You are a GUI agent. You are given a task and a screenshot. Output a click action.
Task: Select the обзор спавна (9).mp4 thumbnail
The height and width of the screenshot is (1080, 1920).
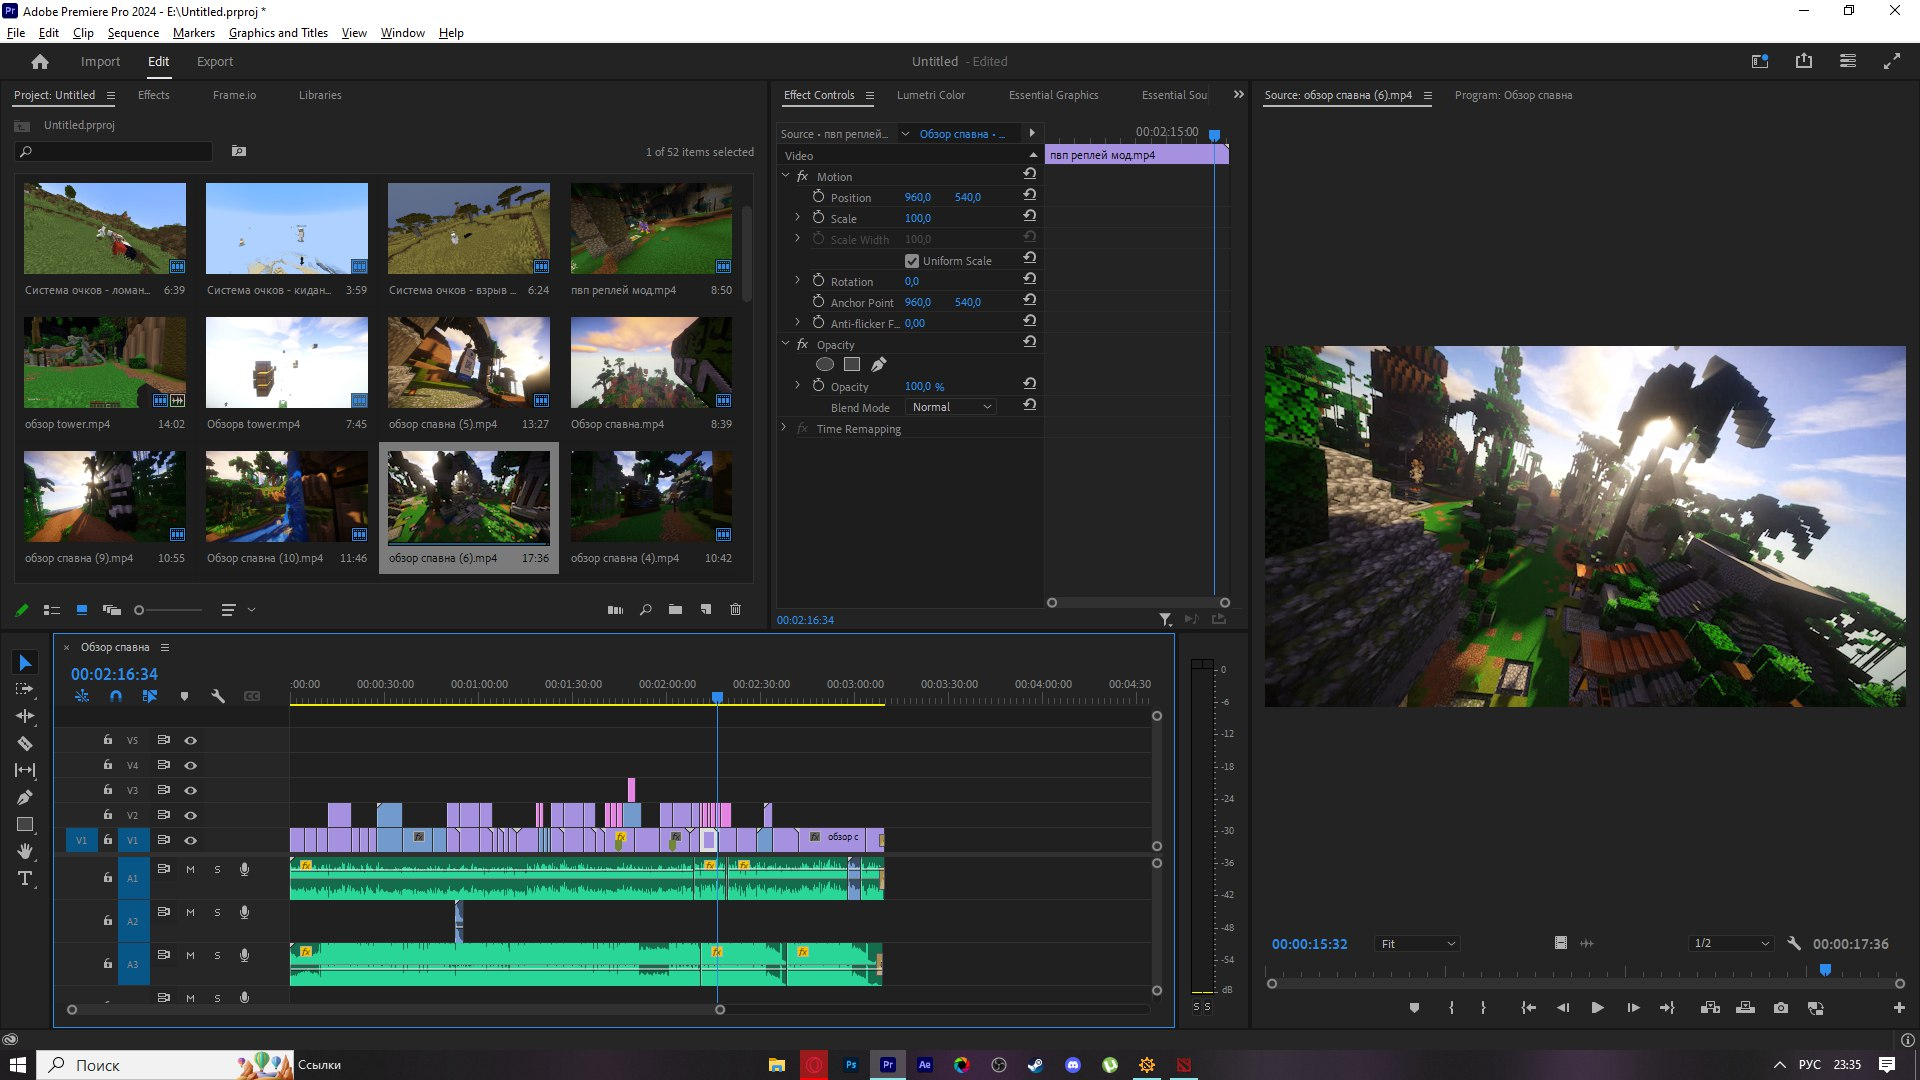coord(105,496)
